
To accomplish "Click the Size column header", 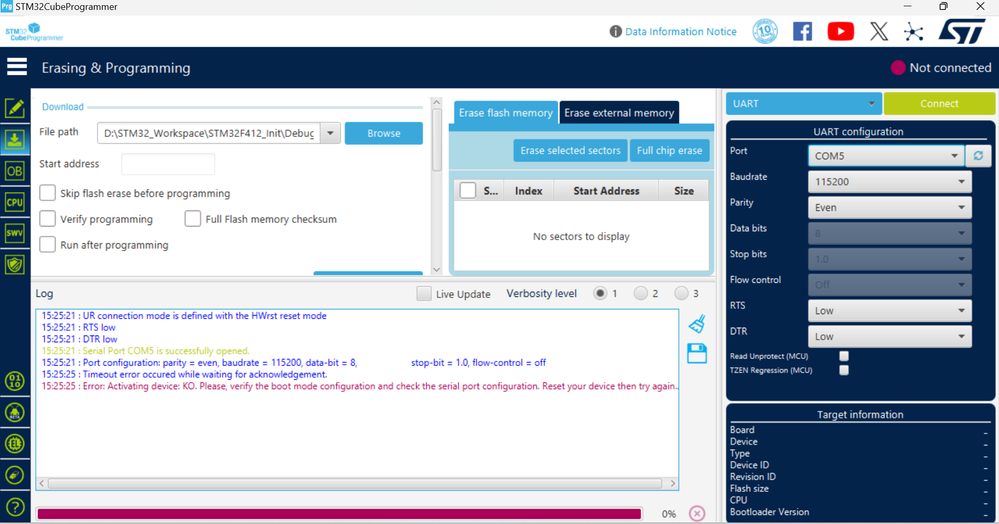I will point(684,191).
